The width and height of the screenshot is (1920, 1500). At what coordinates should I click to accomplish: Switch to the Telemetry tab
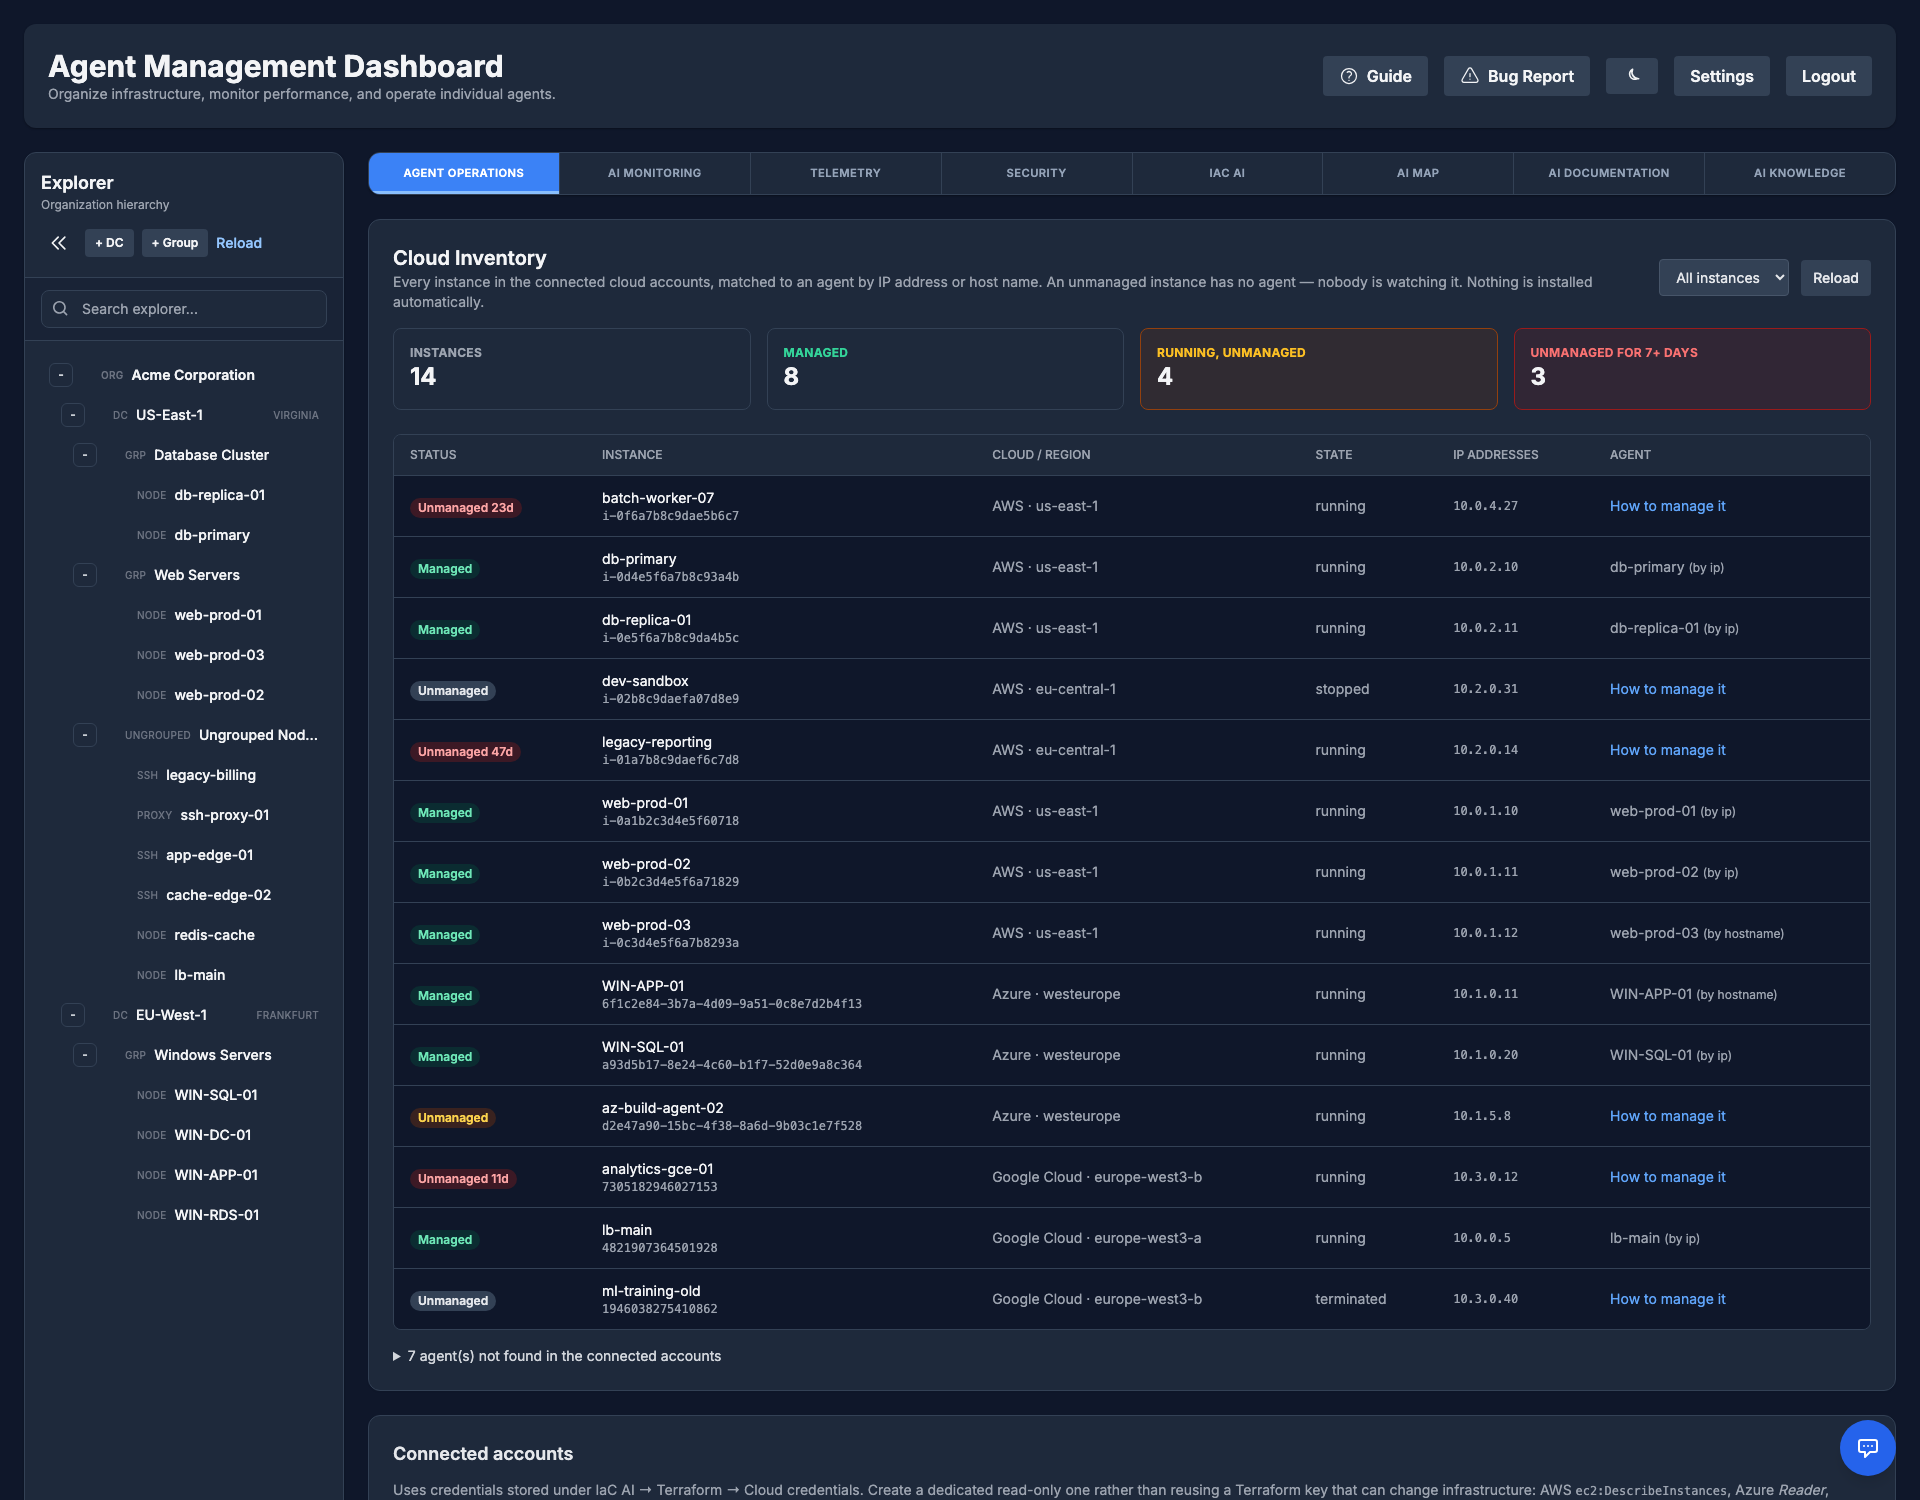coord(845,173)
